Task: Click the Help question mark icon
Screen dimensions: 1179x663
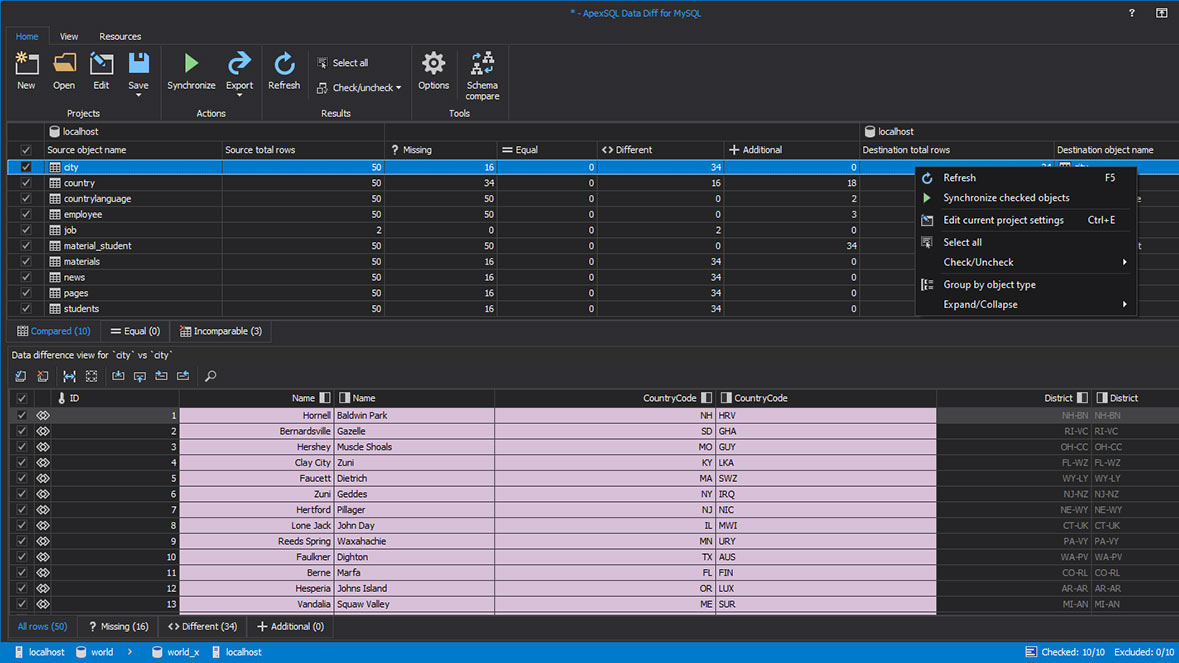Action: [x=1131, y=13]
